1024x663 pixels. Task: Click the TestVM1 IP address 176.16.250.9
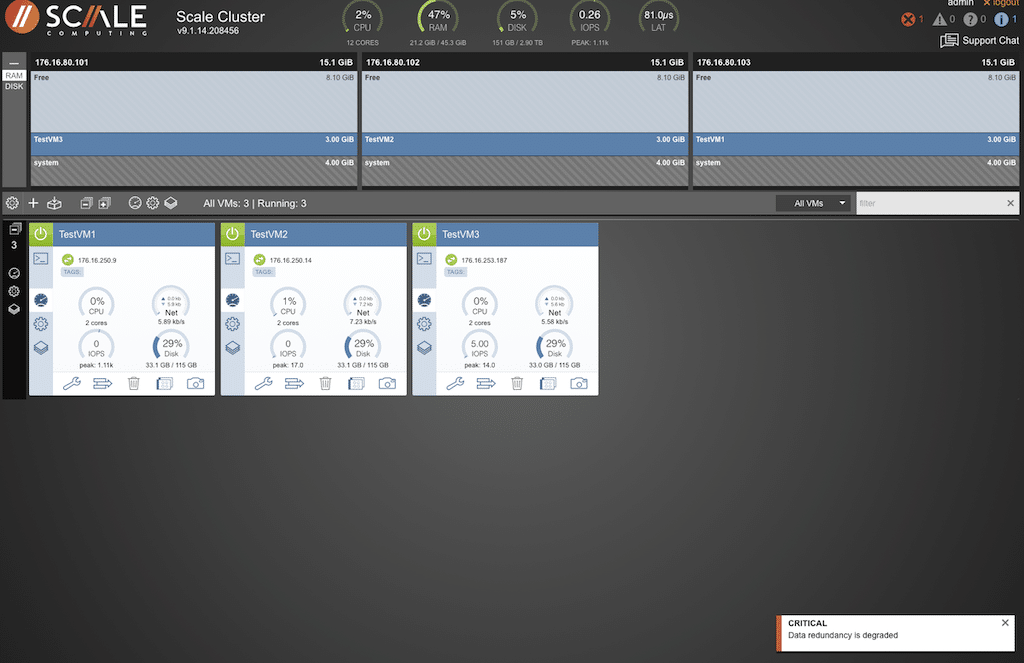pyautogui.click(x=97, y=260)
